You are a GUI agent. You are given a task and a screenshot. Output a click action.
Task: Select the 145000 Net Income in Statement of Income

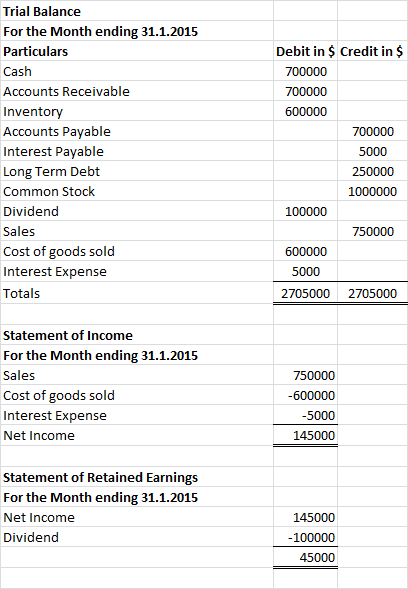(314, 435)
